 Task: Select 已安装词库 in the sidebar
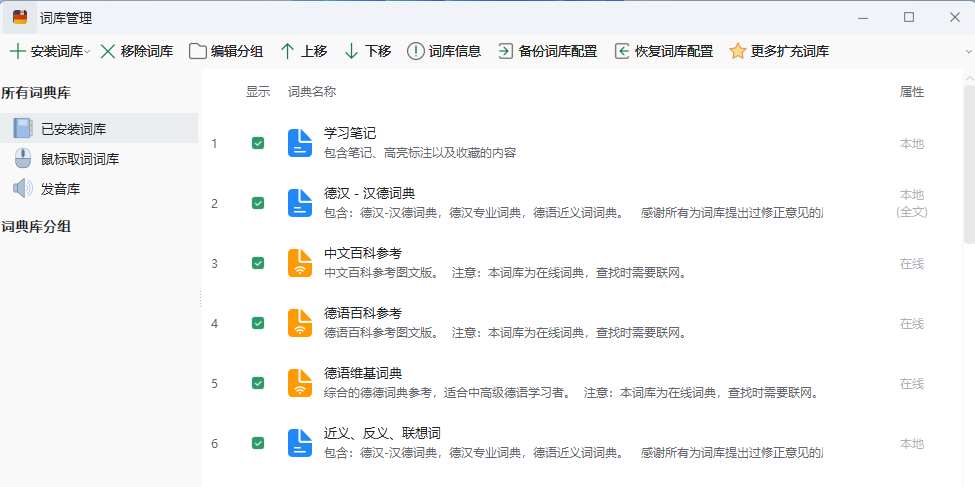tap(99, 129)
